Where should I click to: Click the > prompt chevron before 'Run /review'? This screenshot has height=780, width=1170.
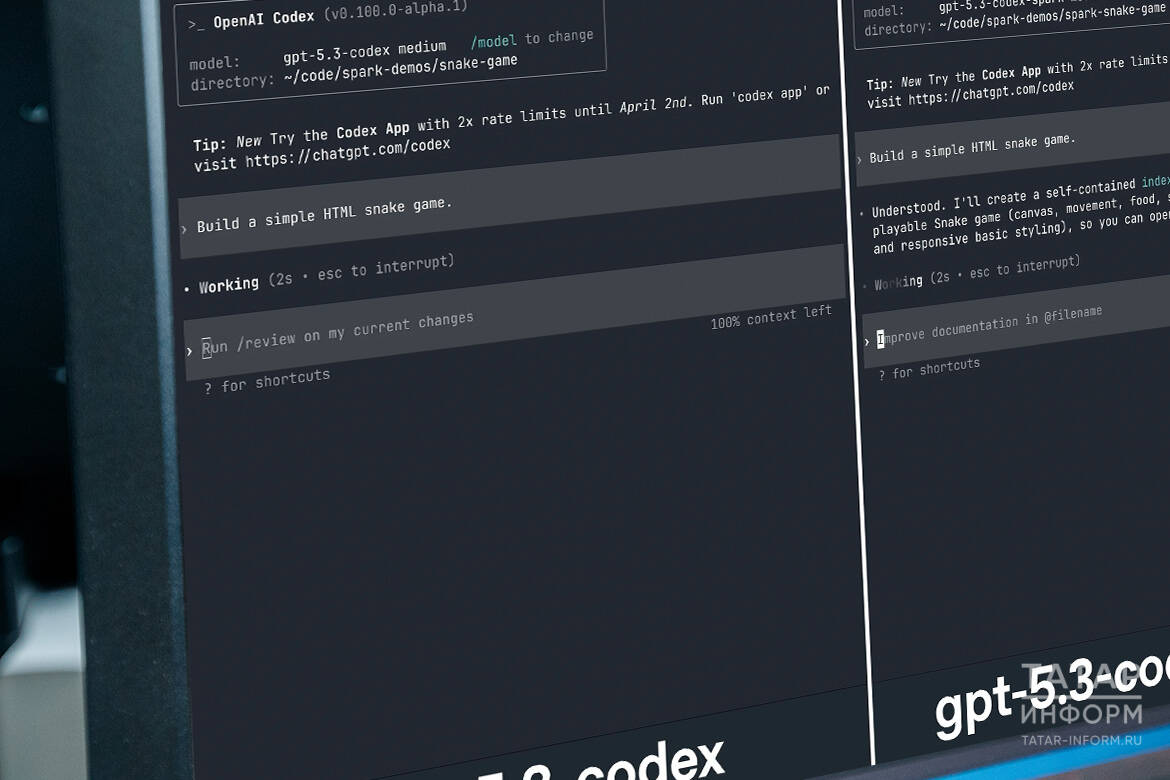click(x=189, y=351)
